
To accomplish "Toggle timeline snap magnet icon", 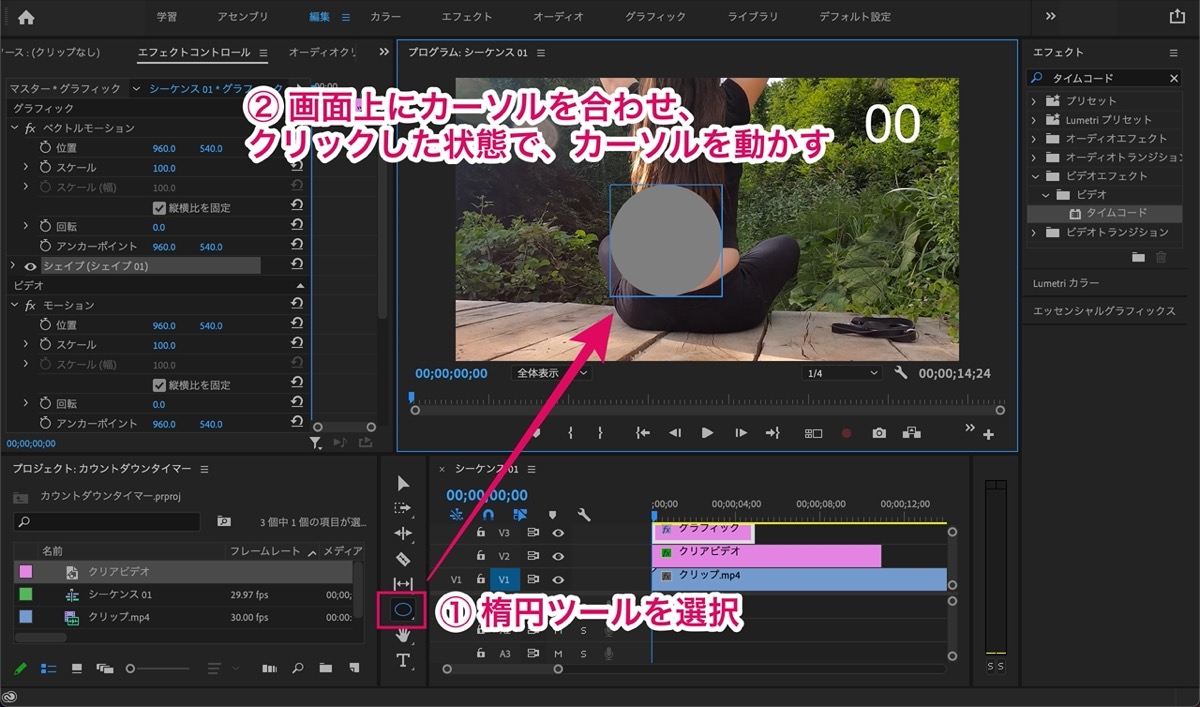I will pyautogui.click(x=488, y=514).
